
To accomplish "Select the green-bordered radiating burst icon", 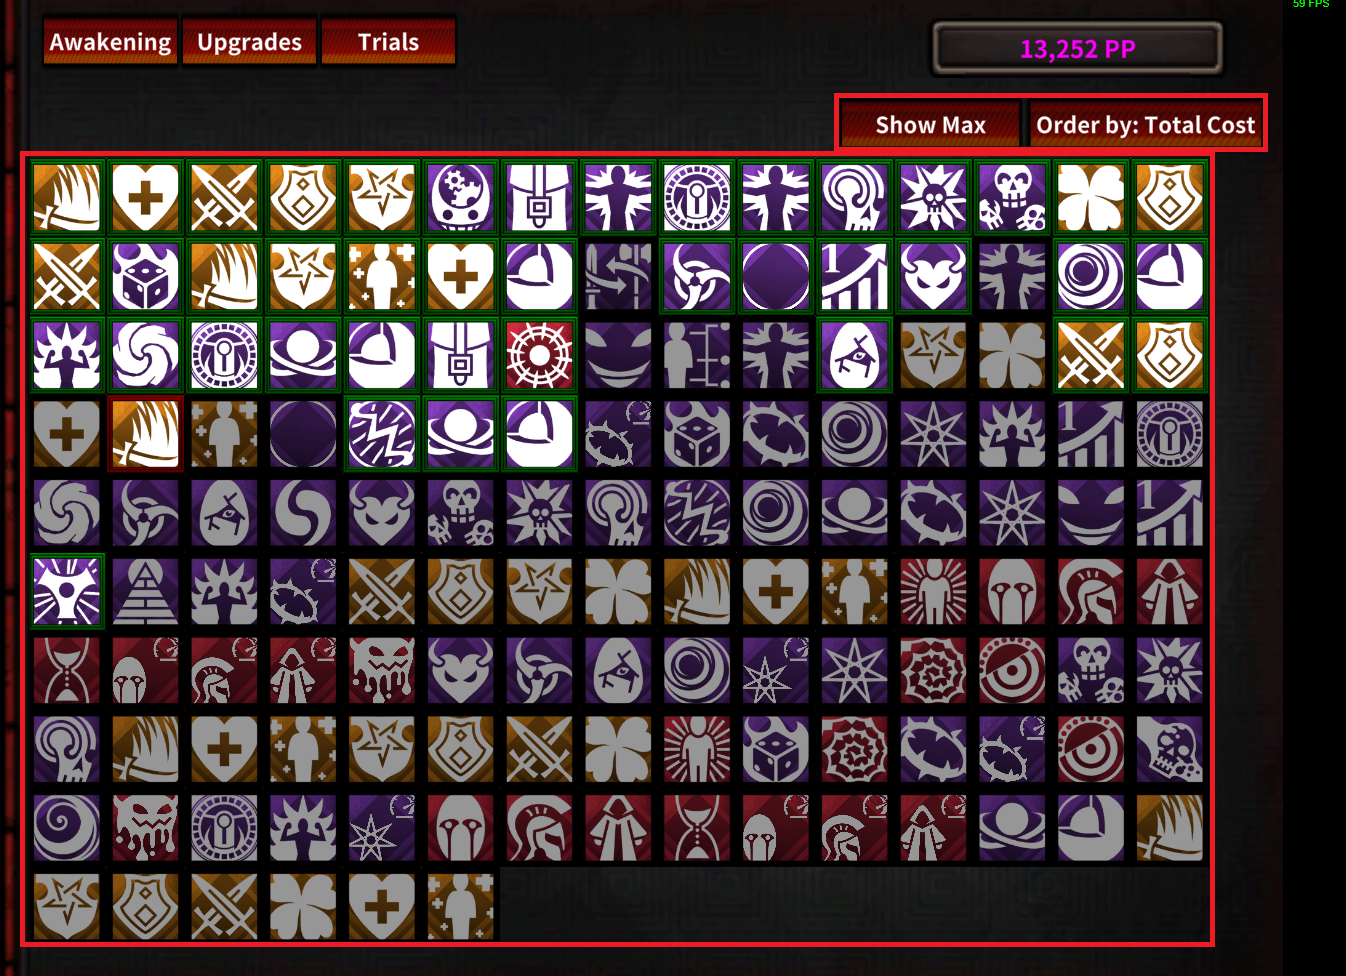I will pyautogui.click(x=67, y=592).
